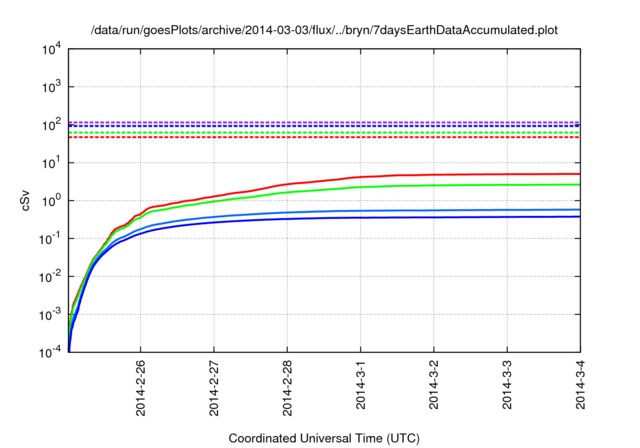The width and height of the screenshot is (640, 448).
Task: Click the 2014-3-4 date label
Action: (580, 385)
